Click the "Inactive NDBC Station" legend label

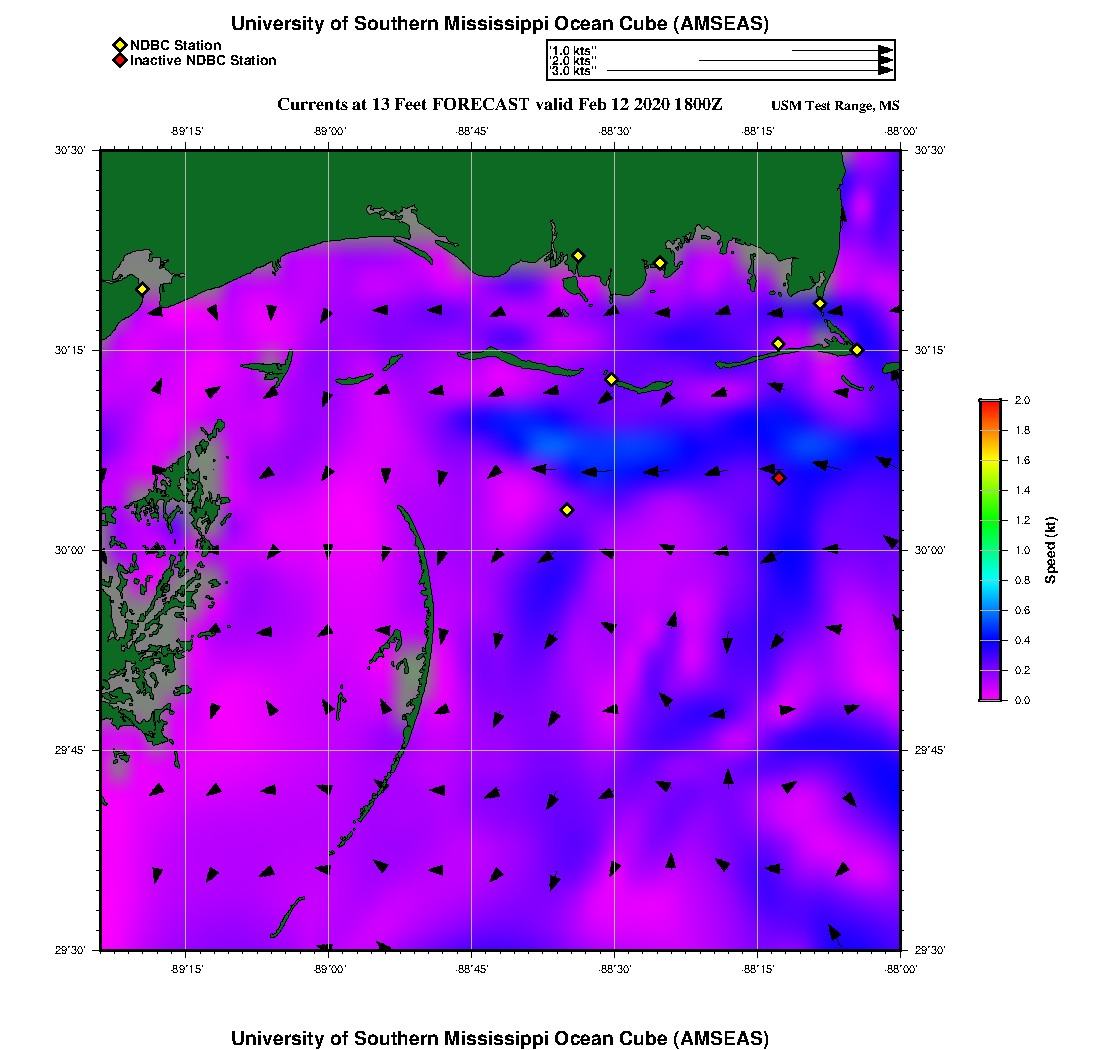(x=203, y=61)
